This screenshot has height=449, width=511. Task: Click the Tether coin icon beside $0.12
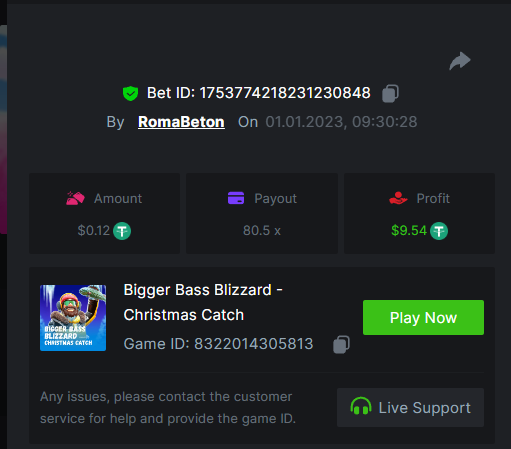tap(122, 231)
